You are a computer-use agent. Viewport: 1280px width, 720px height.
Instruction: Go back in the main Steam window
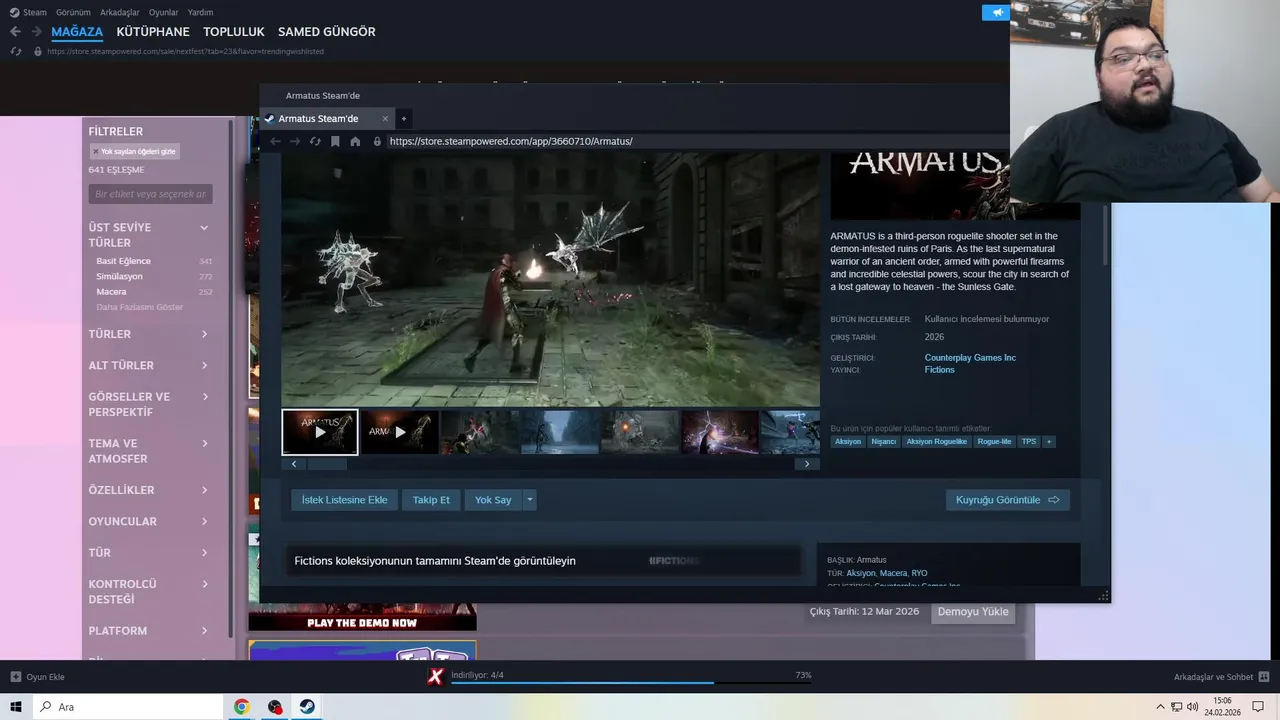point(15,32)
